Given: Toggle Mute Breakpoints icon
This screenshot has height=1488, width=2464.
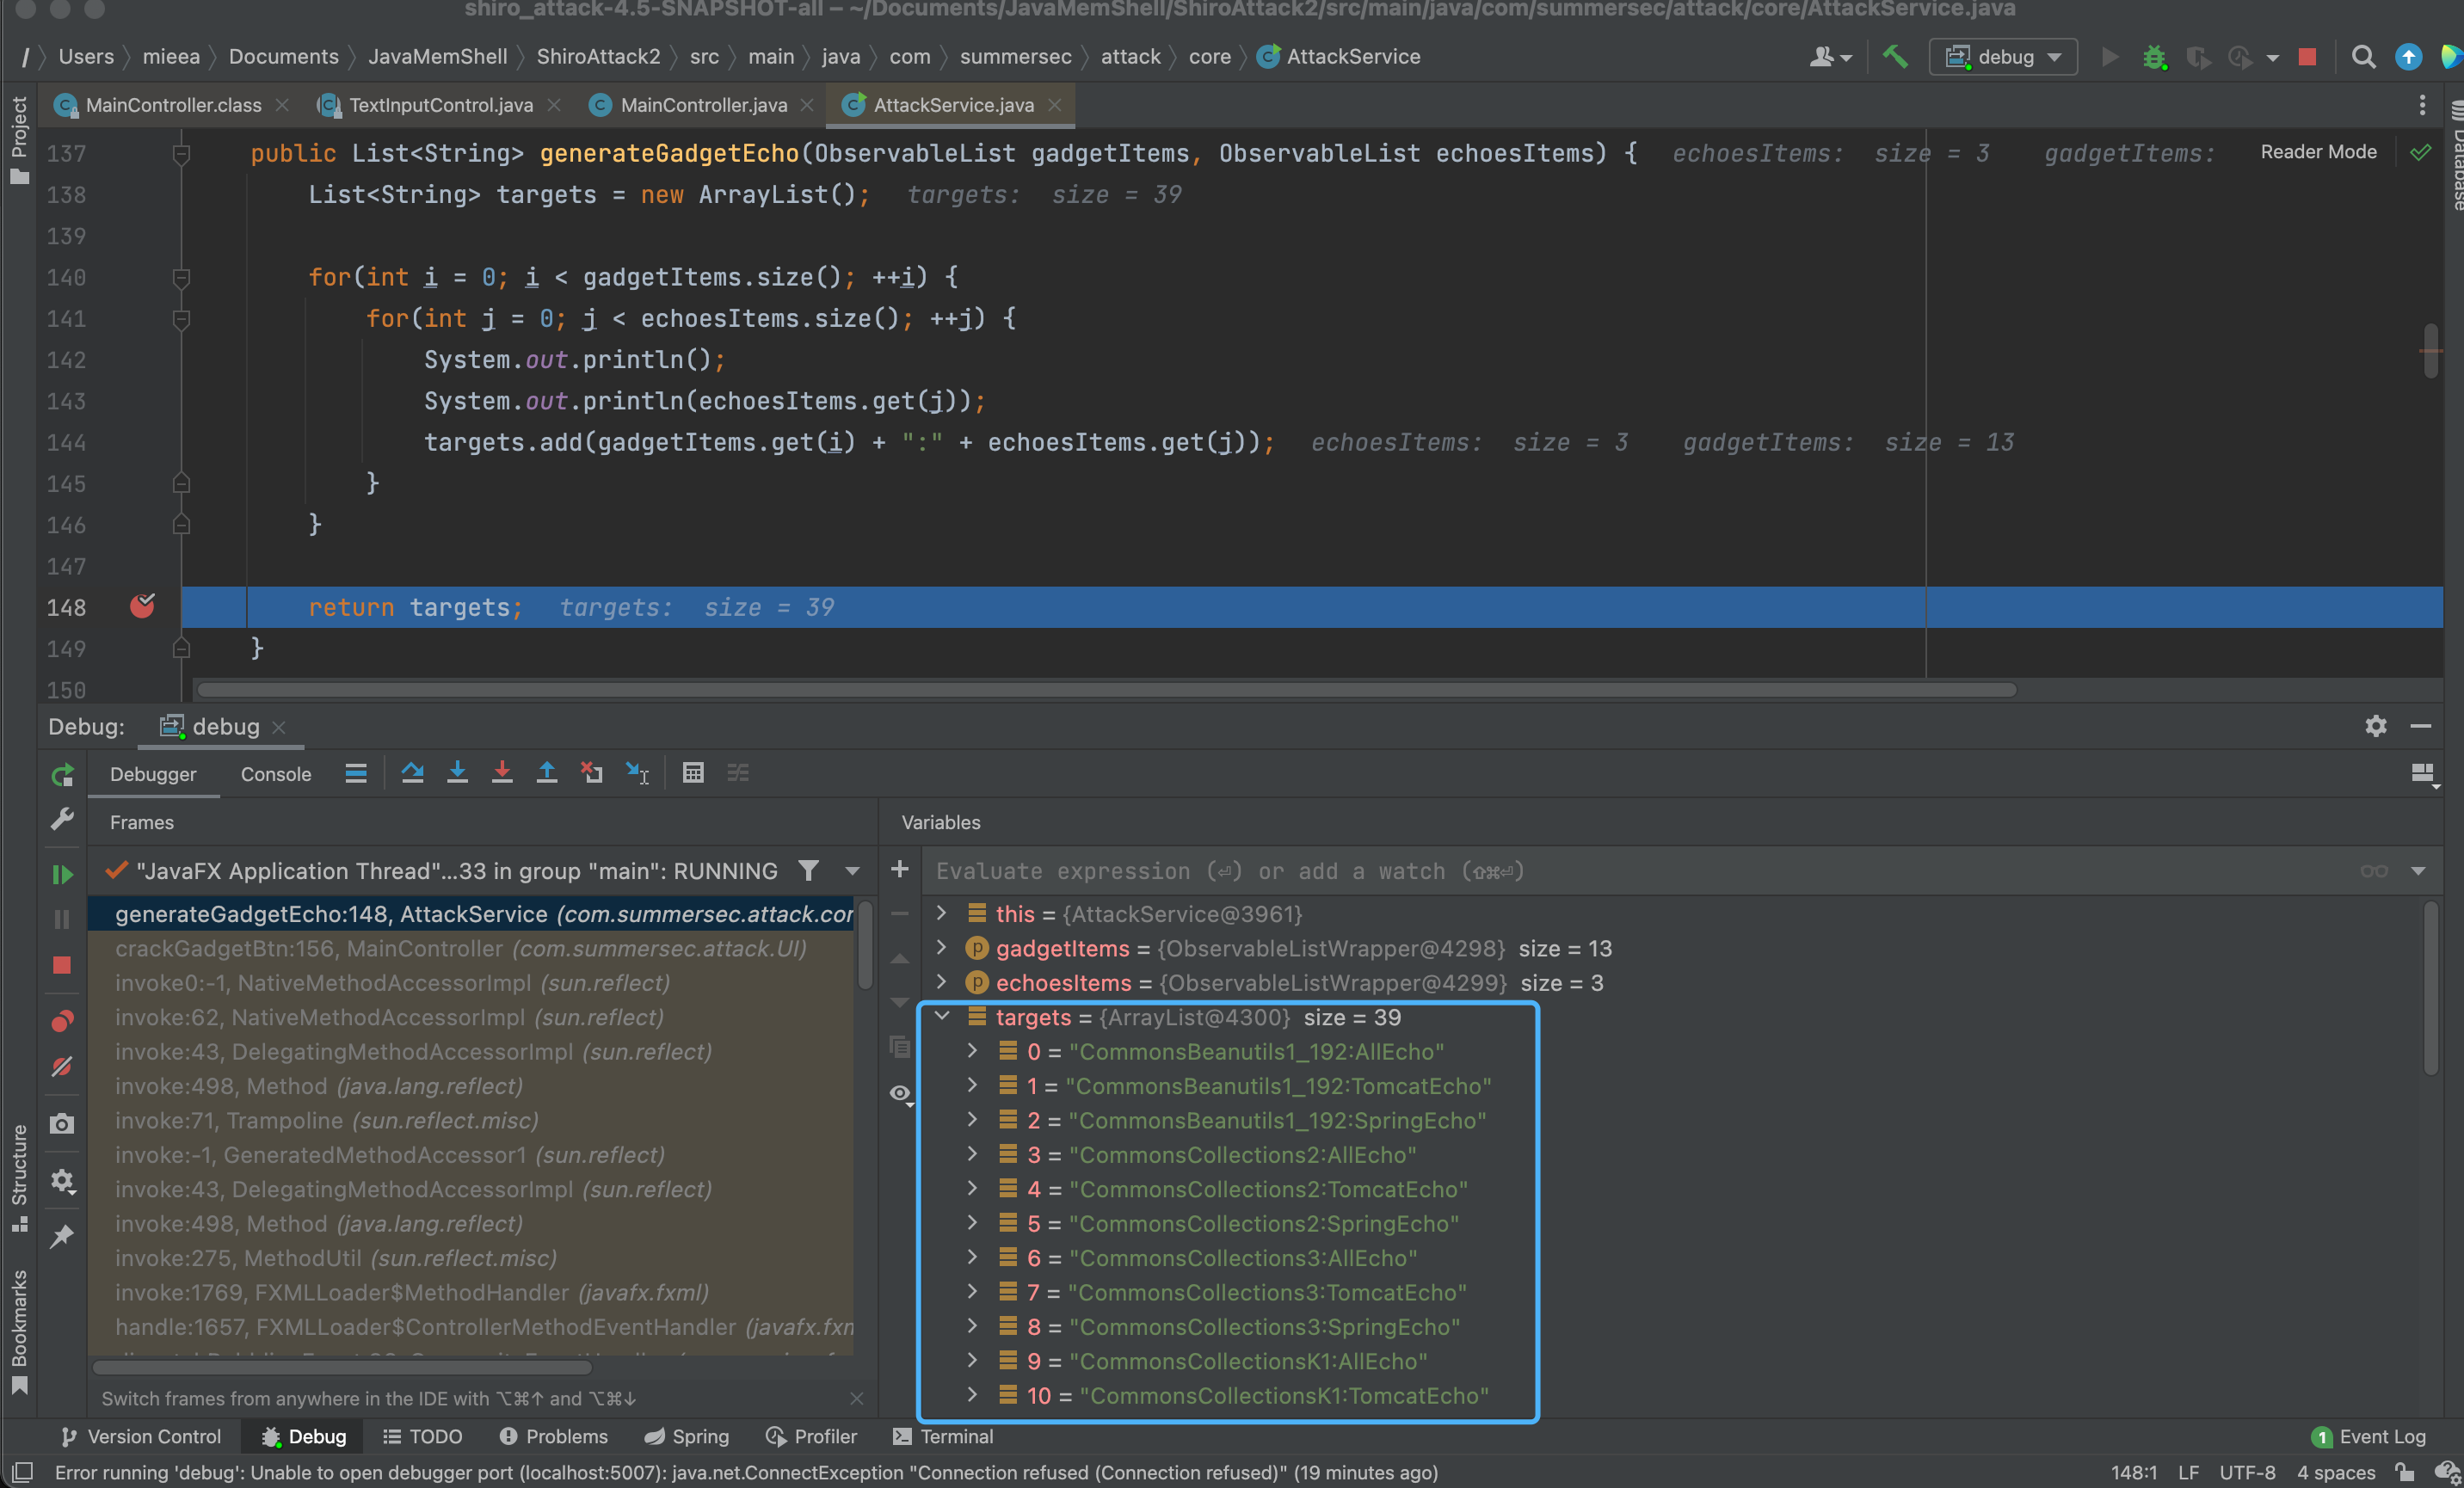Looking at the screenshot, I should tap(62, 1067).
